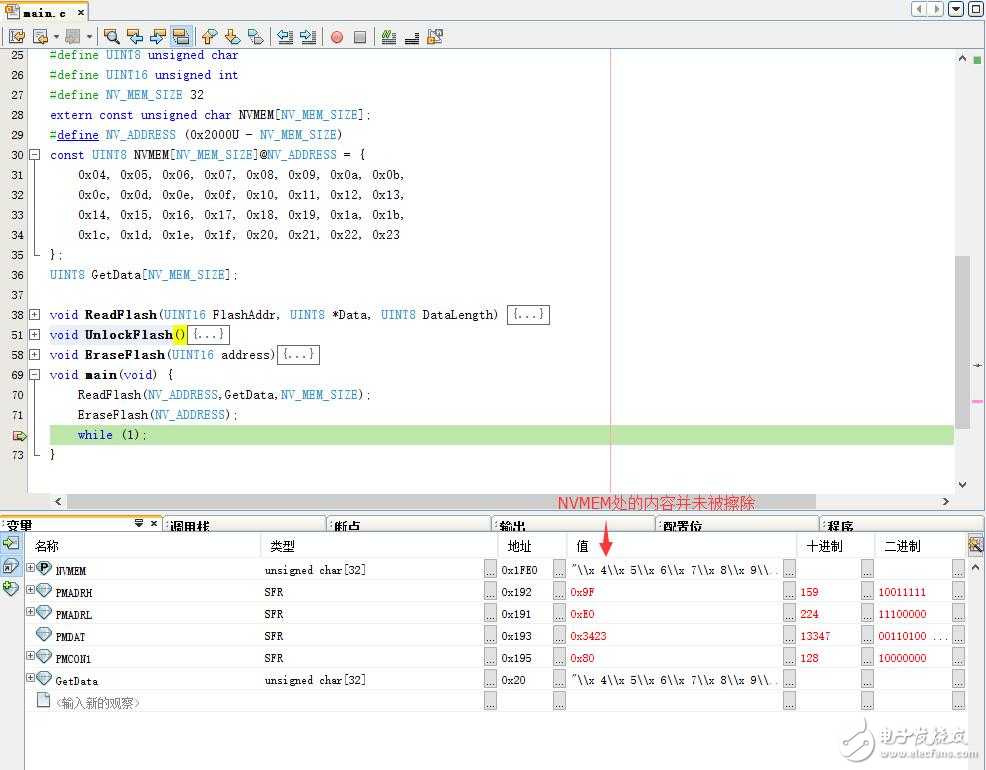This screenshot has width=986, height=770.
Task: Sort by the 名称 column header
Action: (143, 546)
